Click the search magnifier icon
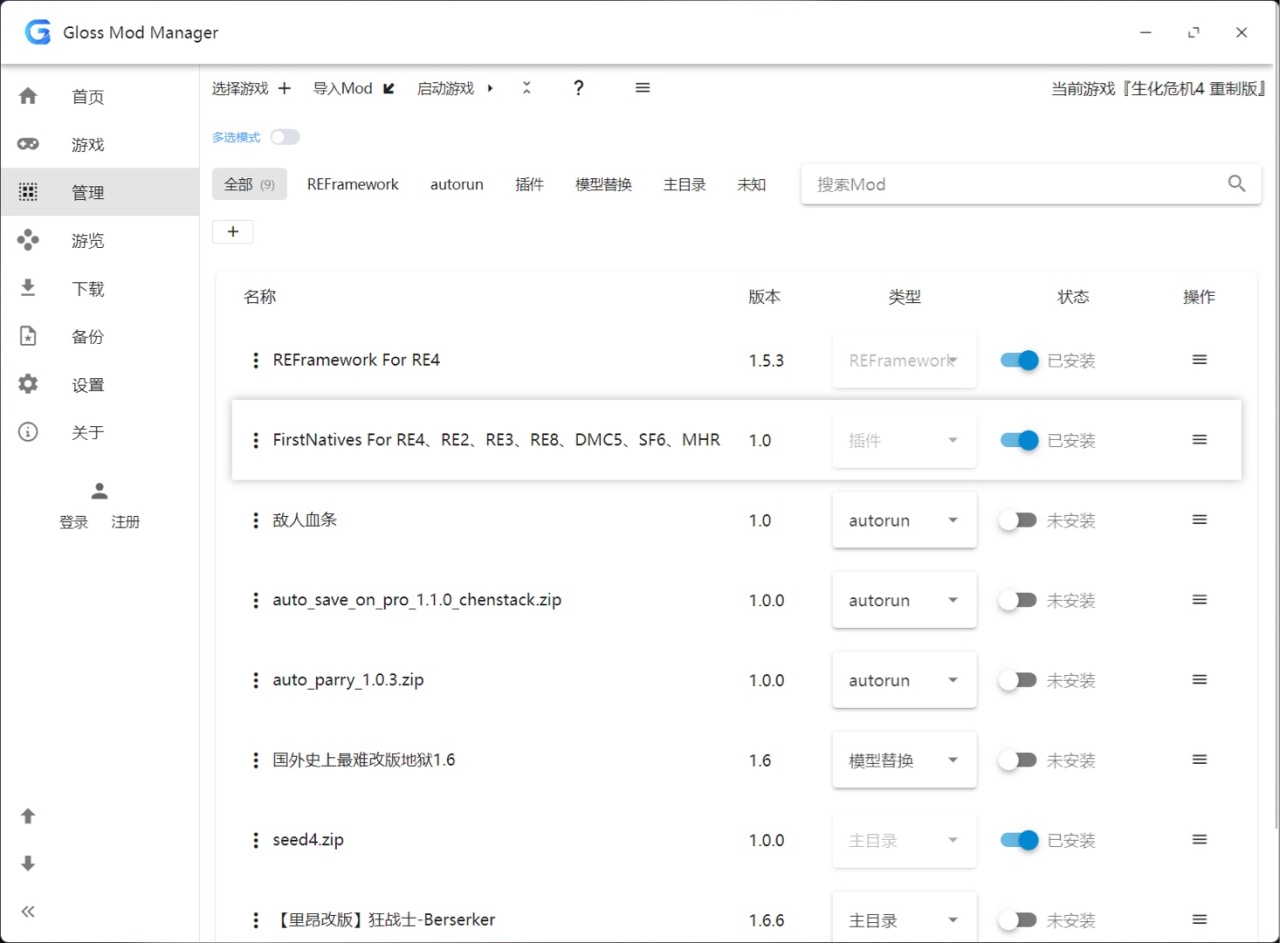The image size is (1280, 943). pos(1237,184)
